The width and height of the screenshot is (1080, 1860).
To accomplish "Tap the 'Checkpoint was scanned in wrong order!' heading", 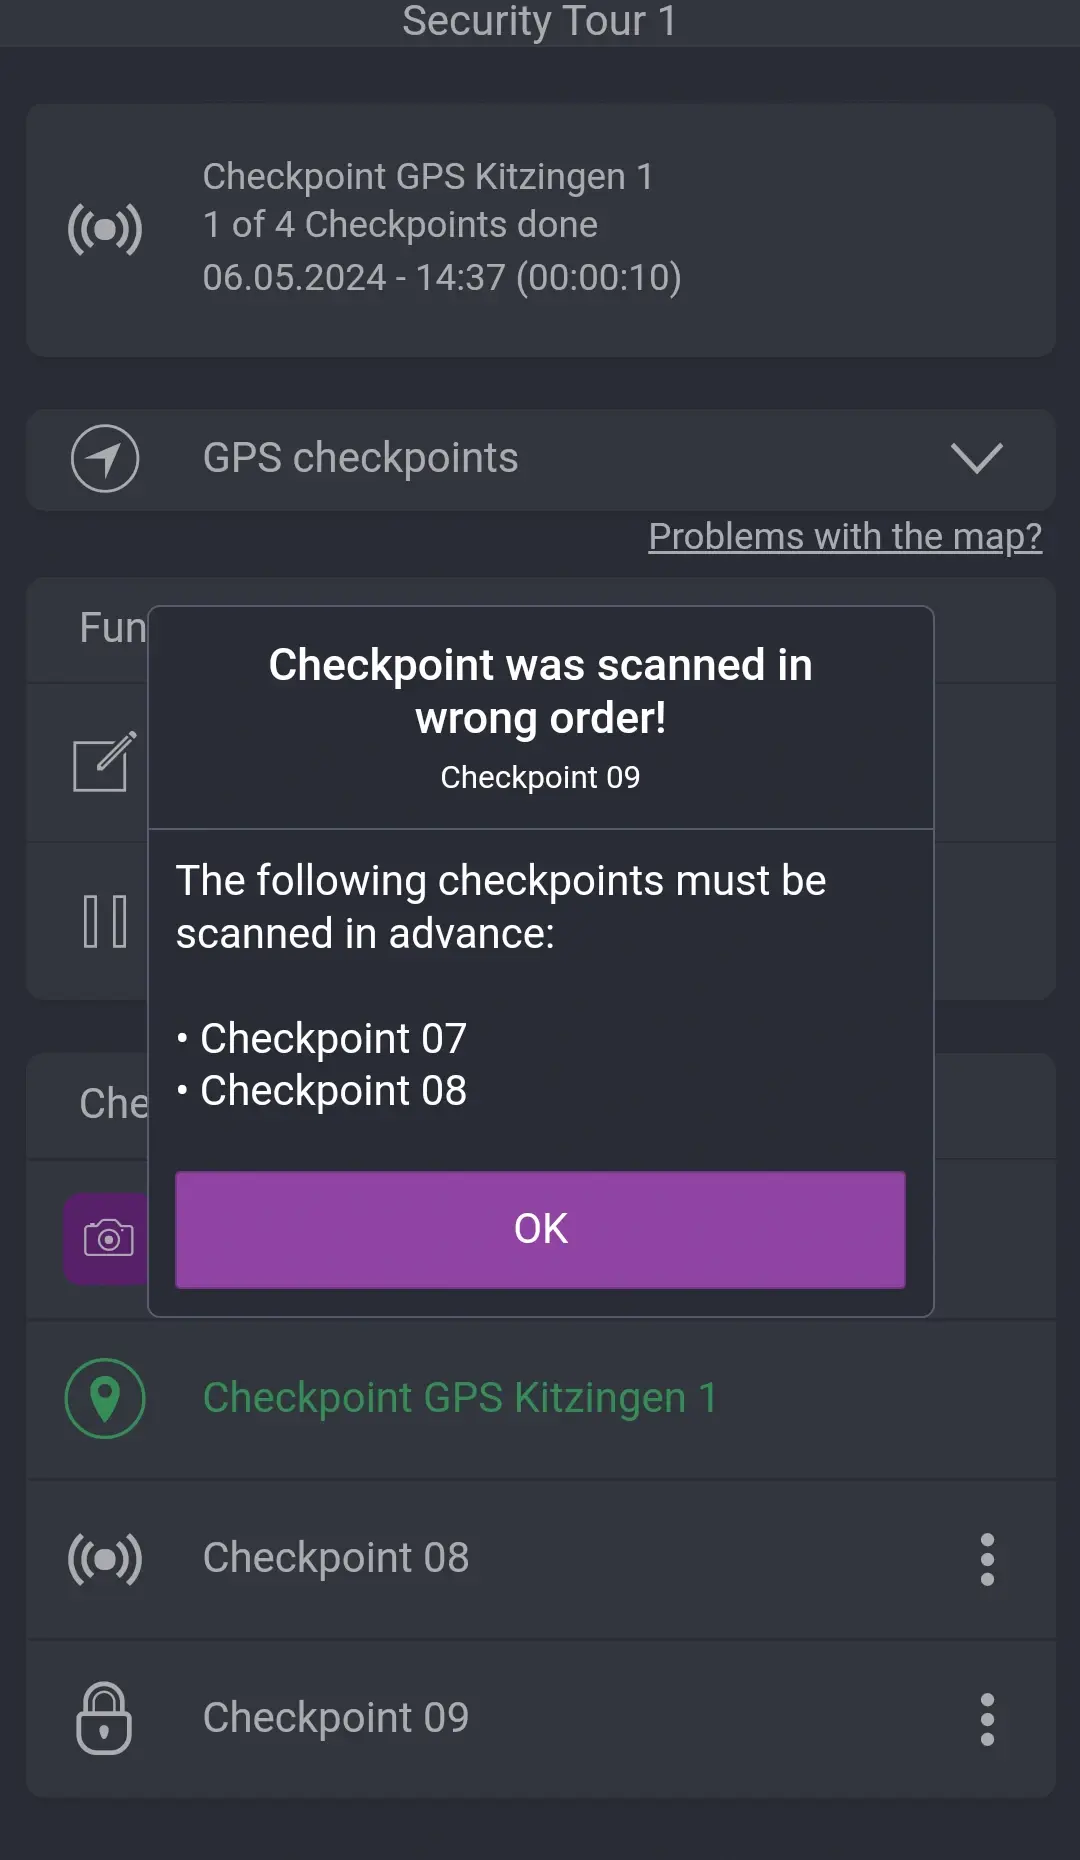I will [x=540, y=691].
